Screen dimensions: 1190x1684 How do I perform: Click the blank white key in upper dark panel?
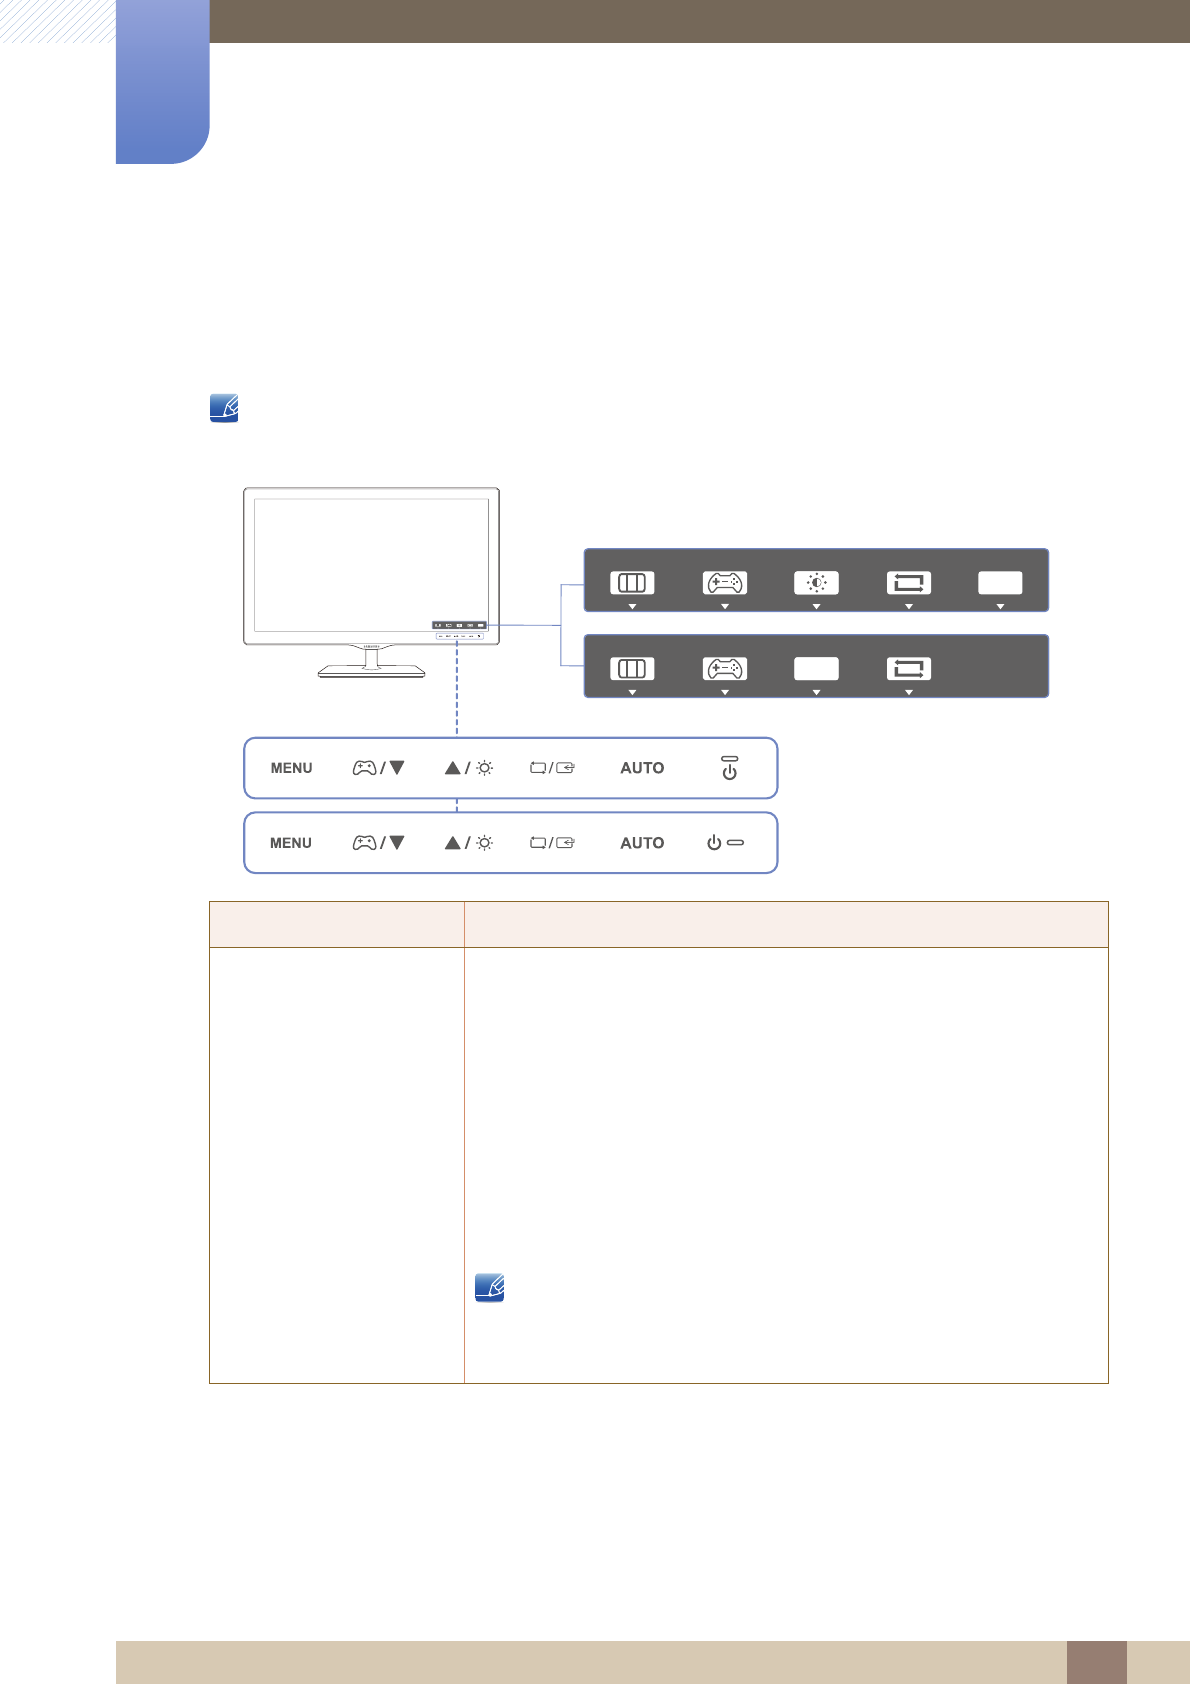point(1000,583)
